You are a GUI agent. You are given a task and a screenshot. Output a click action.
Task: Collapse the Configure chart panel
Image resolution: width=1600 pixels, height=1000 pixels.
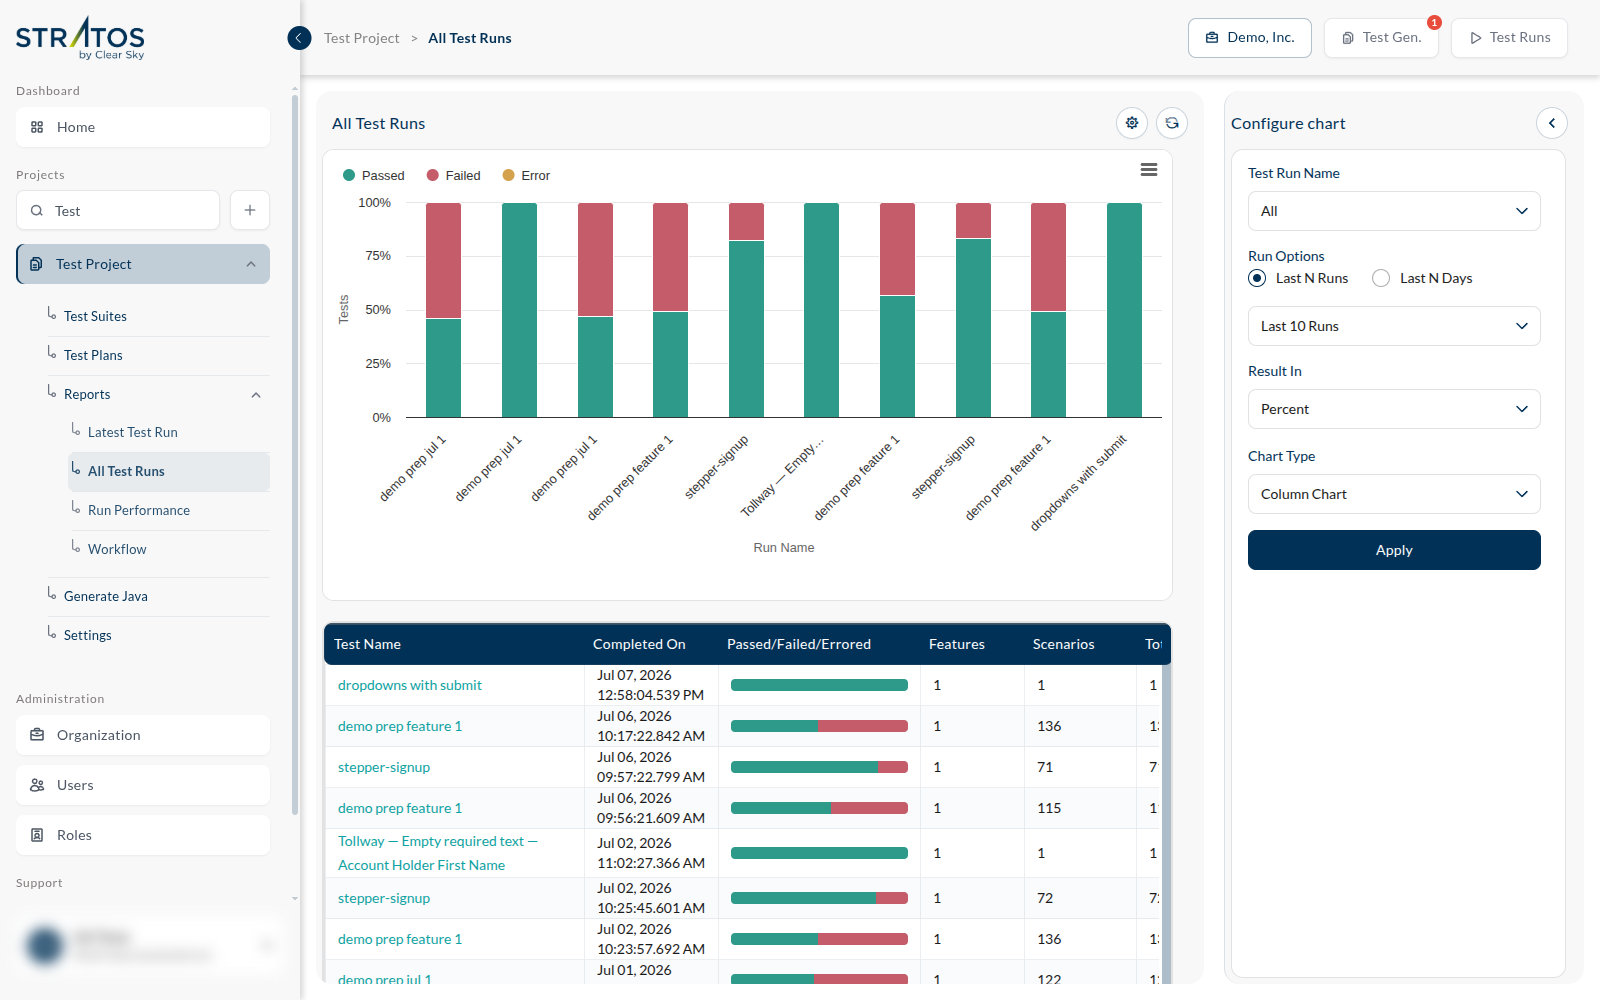click(1552, 123)
